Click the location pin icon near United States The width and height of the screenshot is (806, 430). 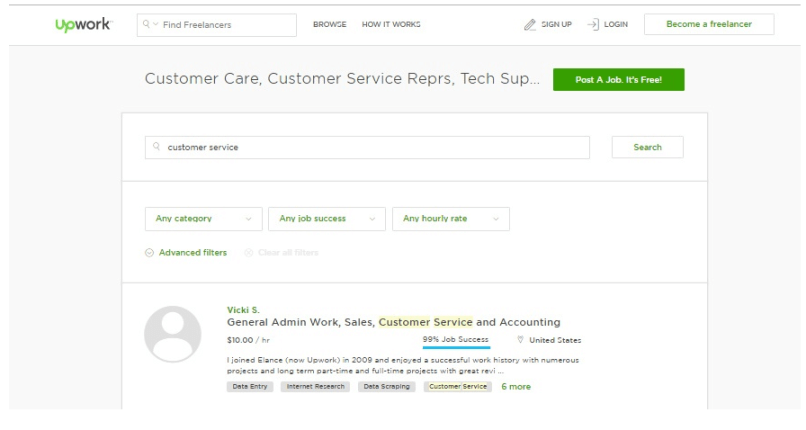click(520, 340)
